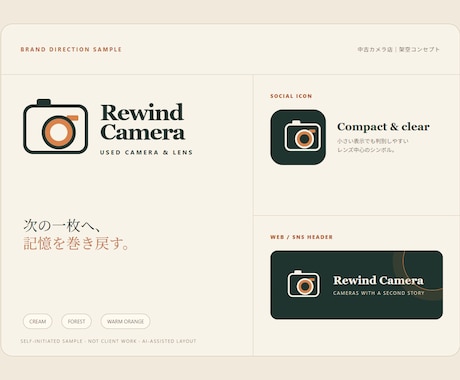Click the BRAND DIRECTION SAMPLE heading
Viewport: 460px width, 380px height.
click(71, 49)
